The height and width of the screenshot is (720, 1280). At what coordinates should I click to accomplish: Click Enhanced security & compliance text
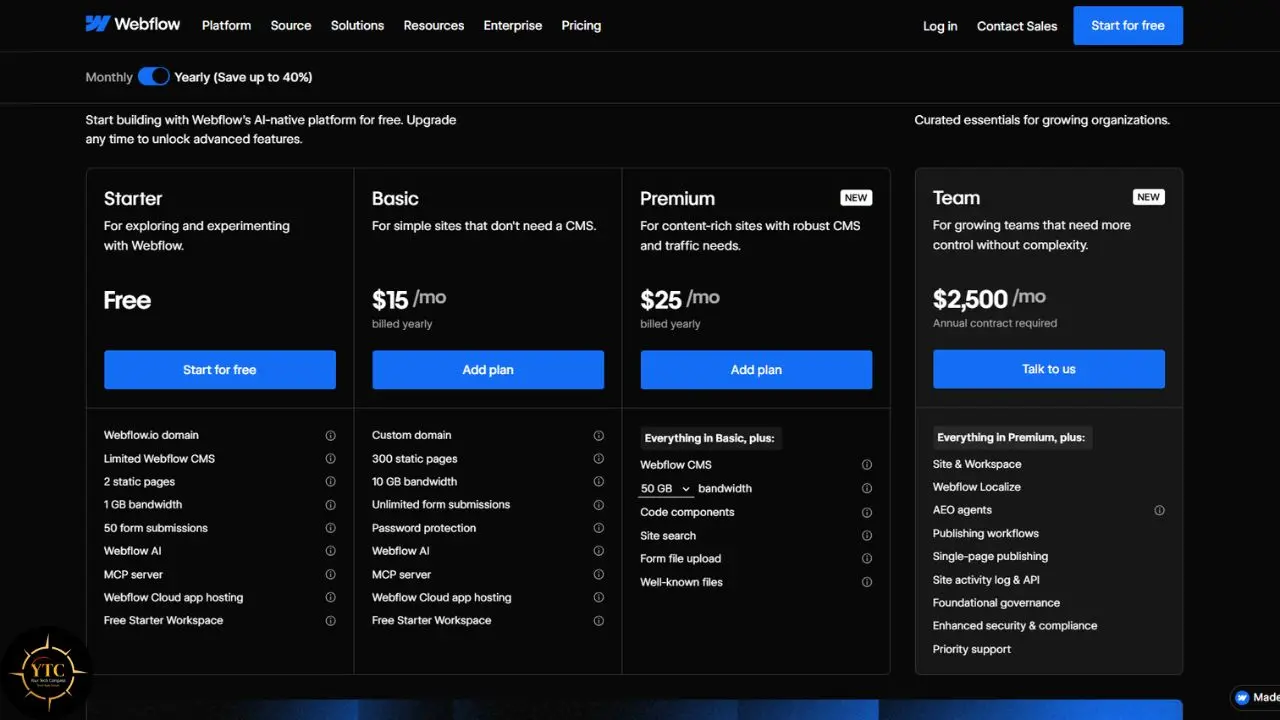(1015, 626)
